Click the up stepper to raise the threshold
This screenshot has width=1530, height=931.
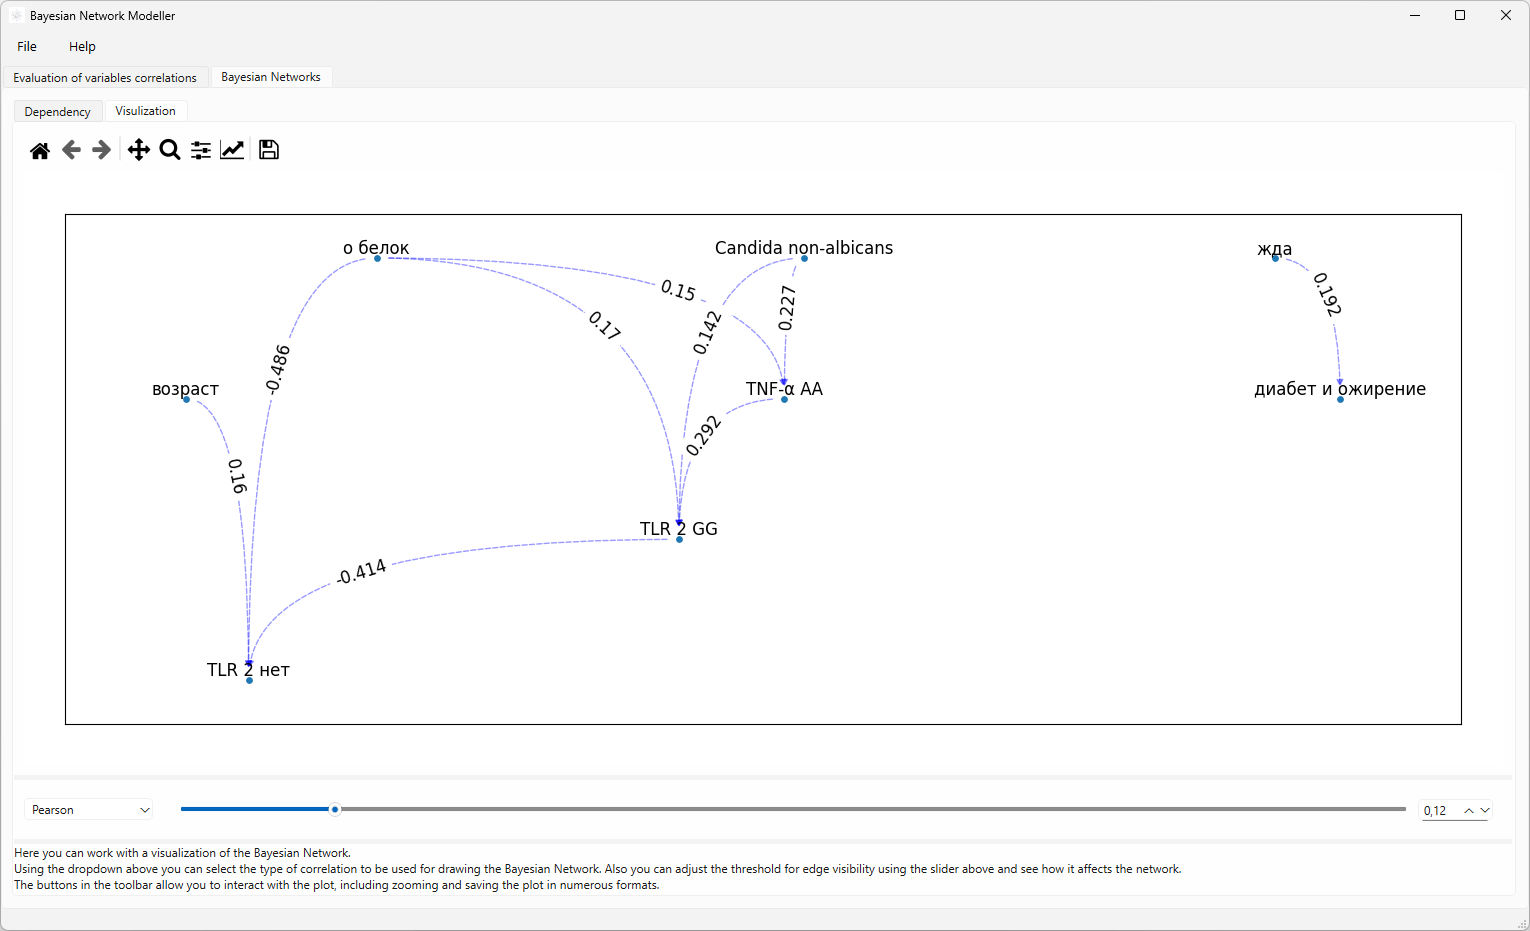pyautogui.click(x=1469, y=810)
